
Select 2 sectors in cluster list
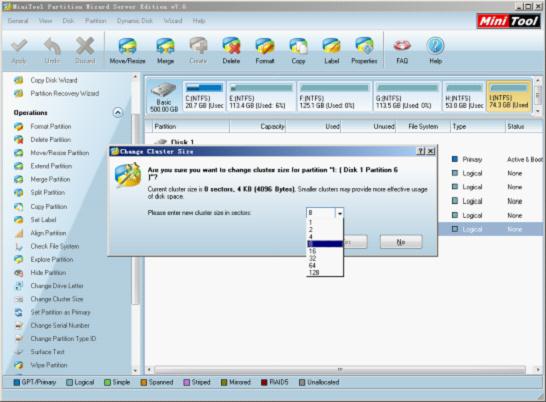pos(325,230)
